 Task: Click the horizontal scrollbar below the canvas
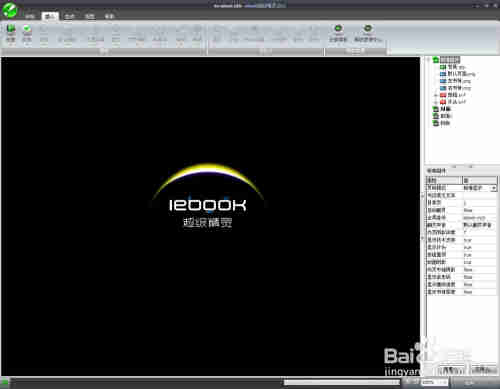click(342, 382)
